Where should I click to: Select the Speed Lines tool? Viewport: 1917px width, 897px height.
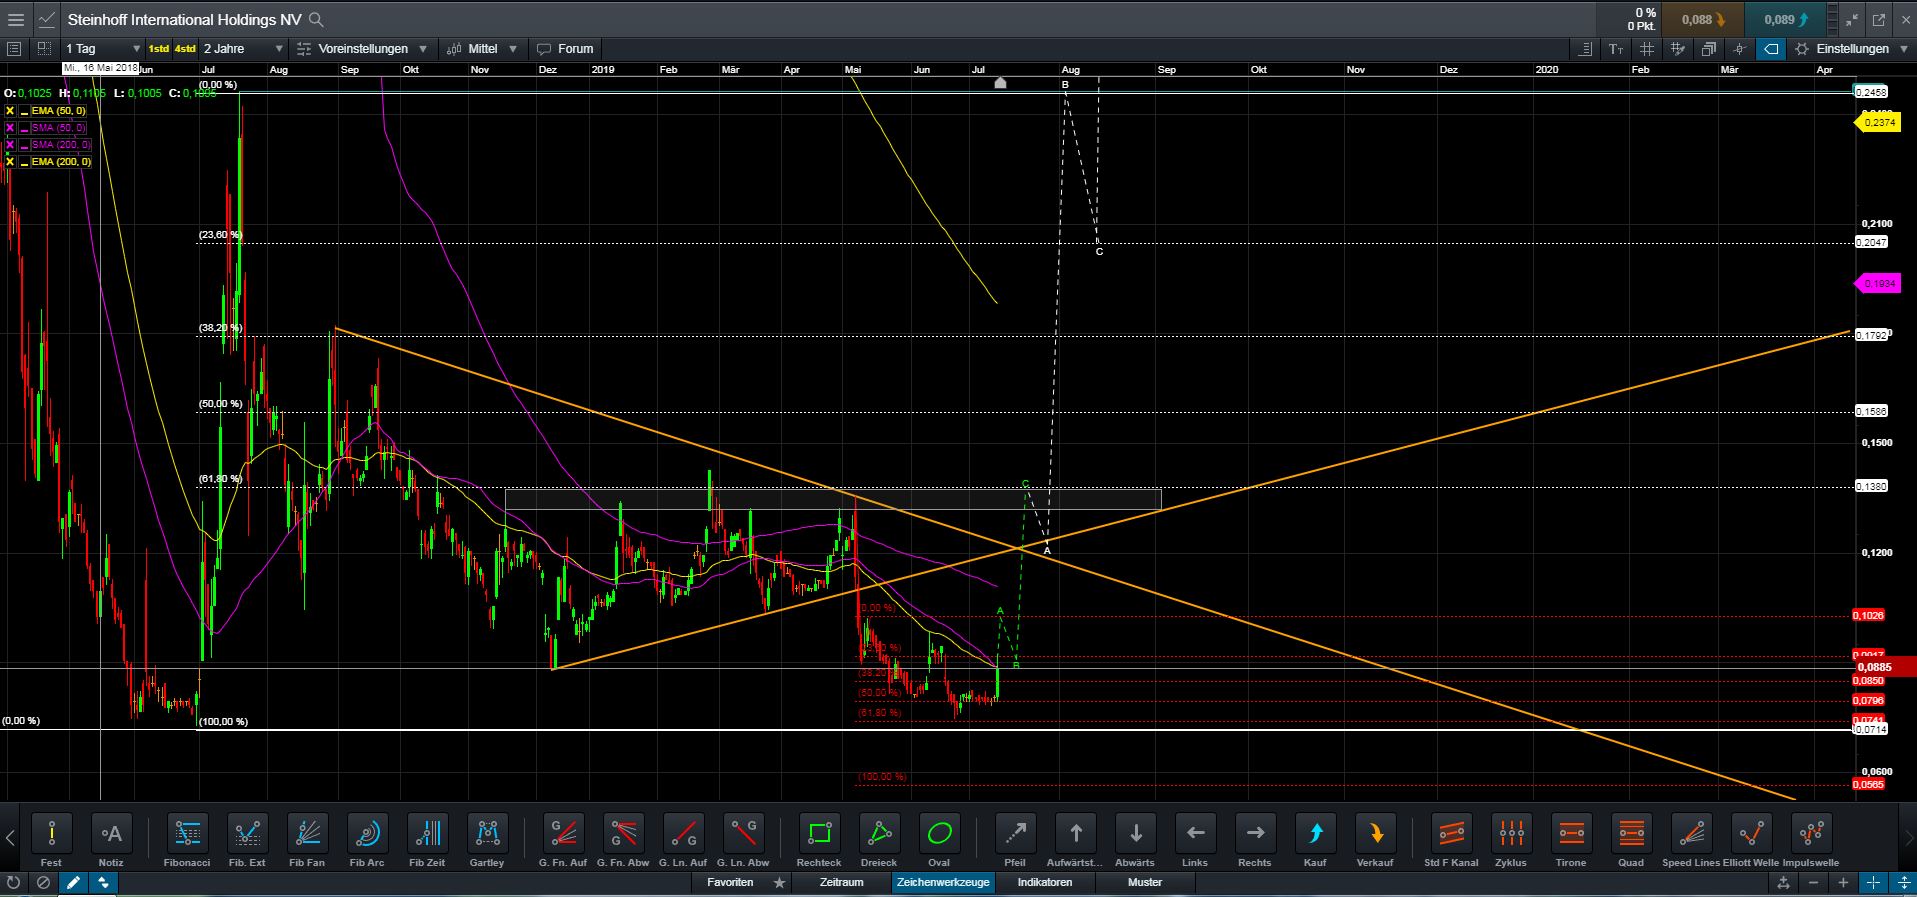pyautogui.click(x=1692, y=833)
